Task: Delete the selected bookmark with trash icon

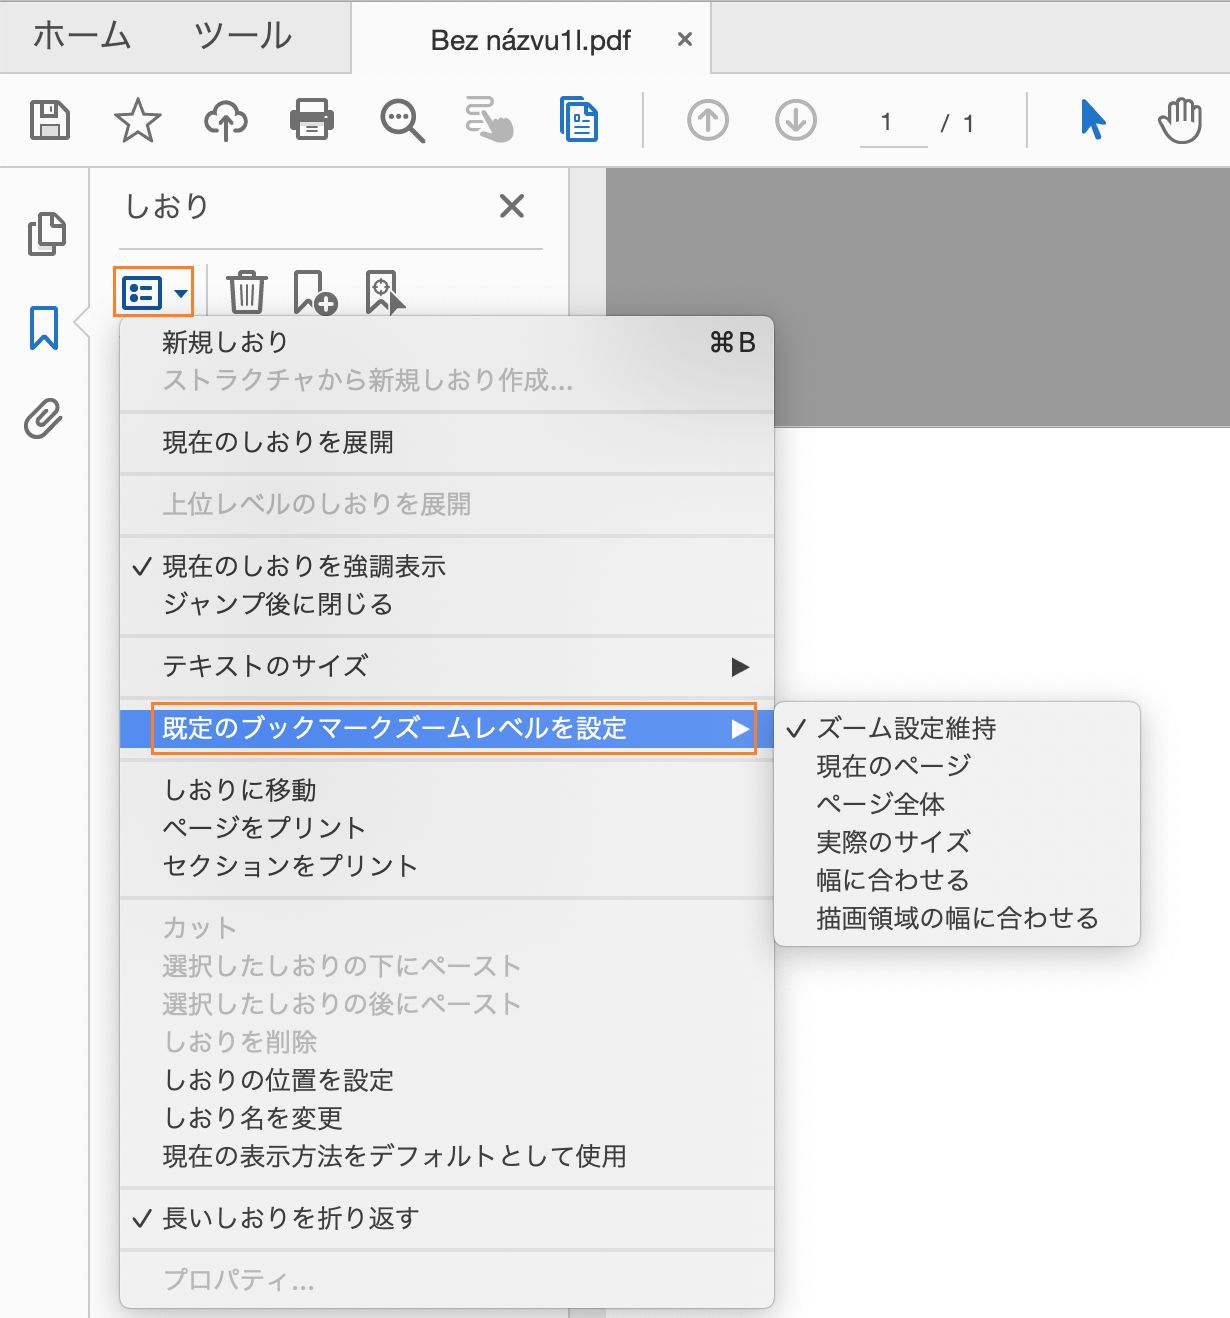Action: tap(246, 292)
